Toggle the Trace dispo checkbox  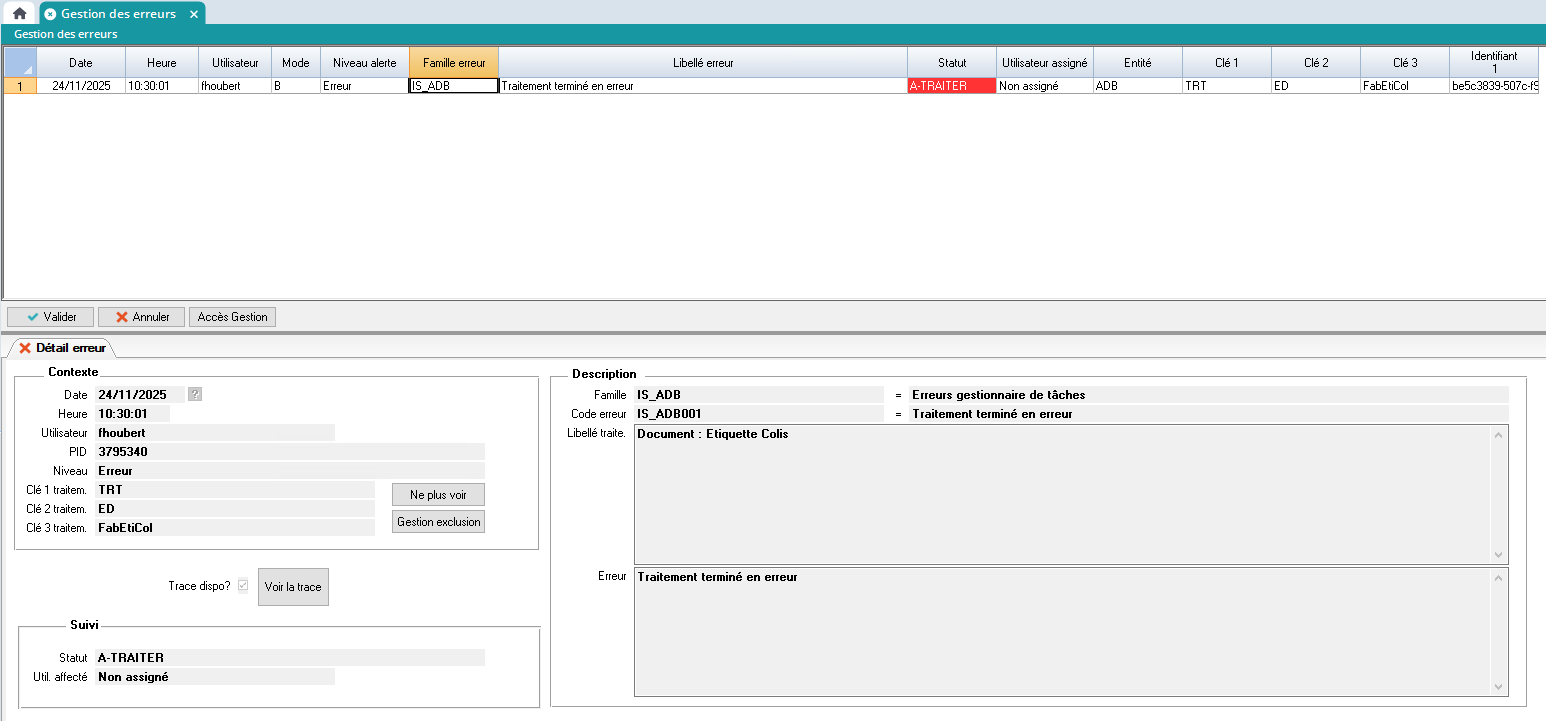242,585
